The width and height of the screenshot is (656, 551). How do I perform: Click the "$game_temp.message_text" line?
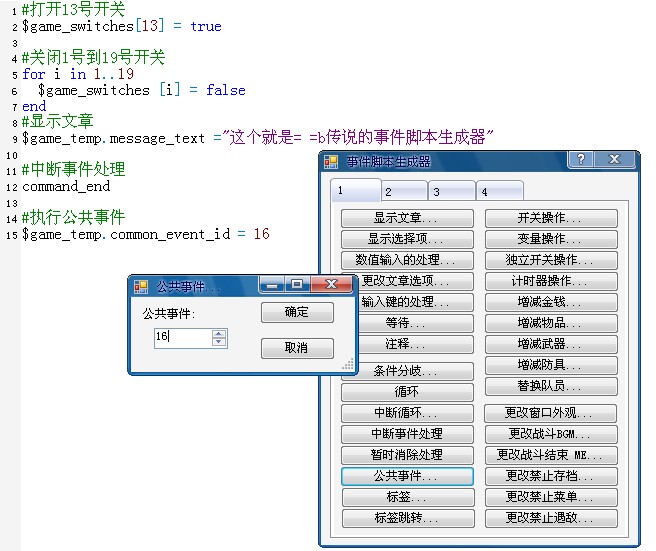(258, 138)
